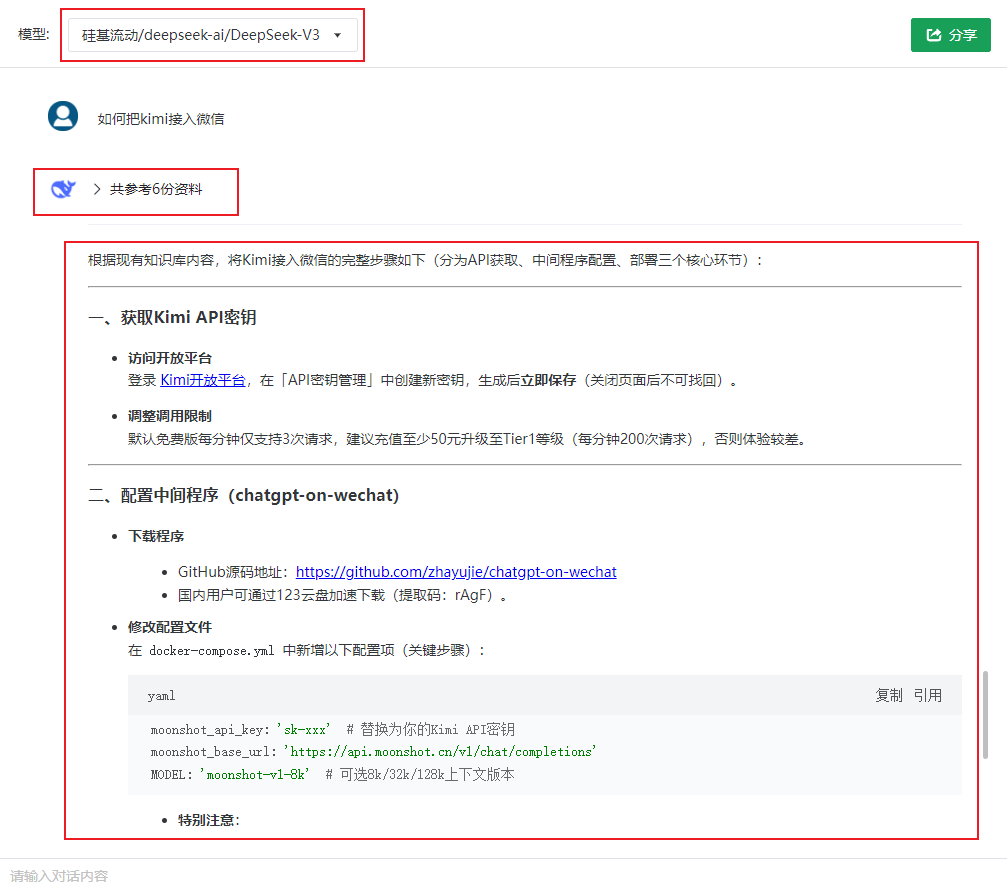Click the DeepSeek whale logo icon
This screenshot has width=1007, height=896.
click(63, 189)
